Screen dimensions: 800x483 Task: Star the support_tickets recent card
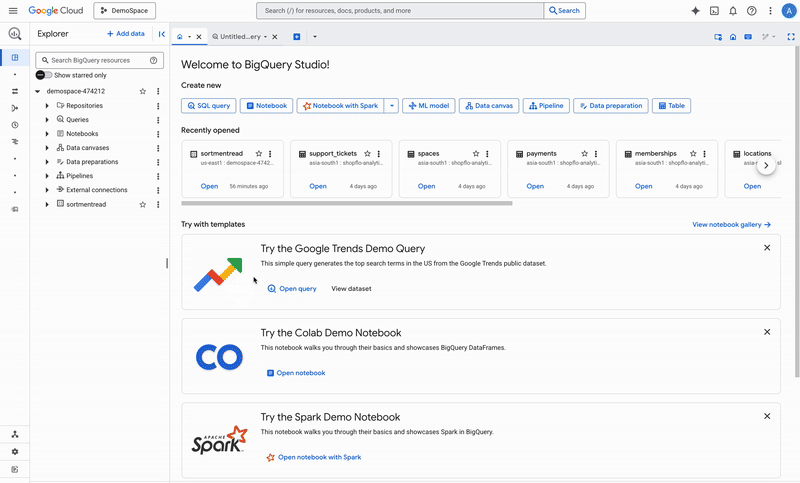click(367, 154)
